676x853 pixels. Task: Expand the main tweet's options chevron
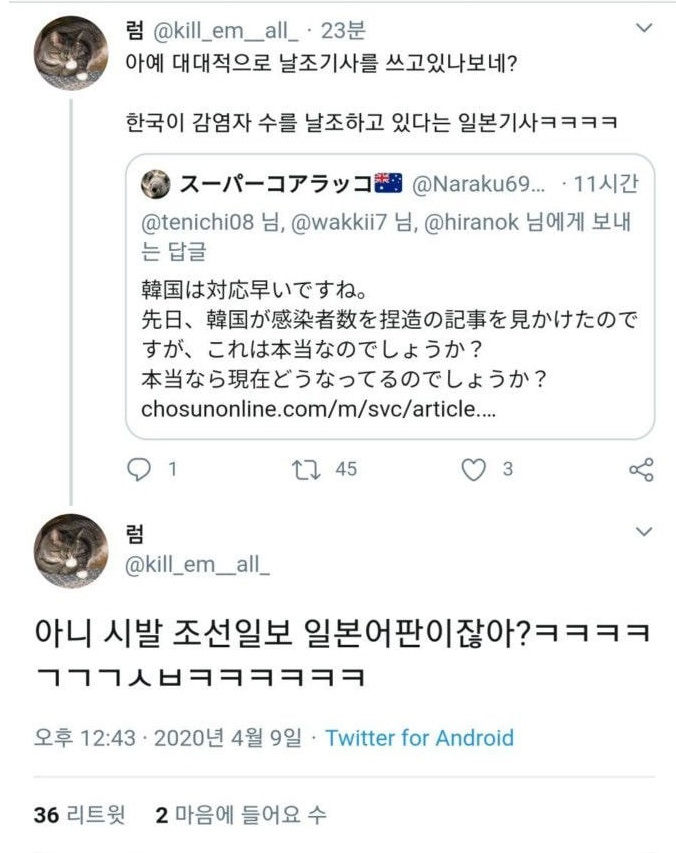click(x=644, y=531)
